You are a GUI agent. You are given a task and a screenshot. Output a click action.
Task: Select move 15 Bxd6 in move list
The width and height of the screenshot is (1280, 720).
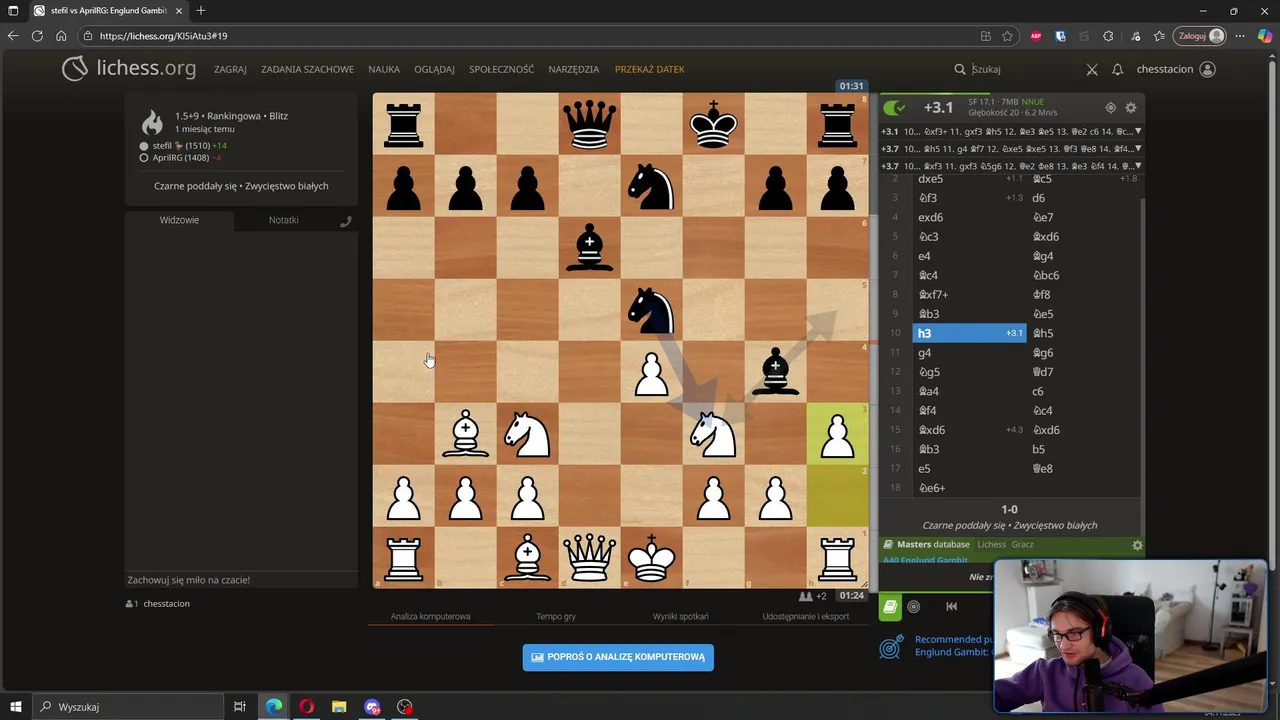[x=969, y=430]
